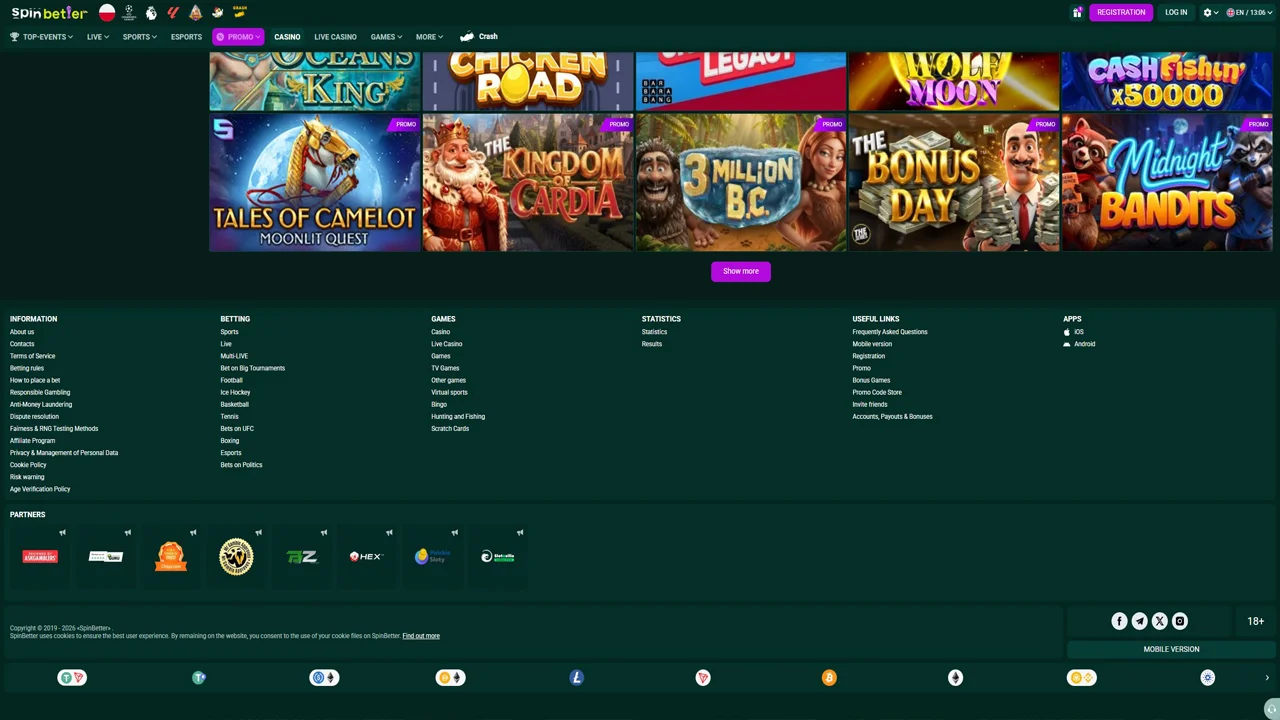
Task: Open the HEX partner logo
Action: 367,557
